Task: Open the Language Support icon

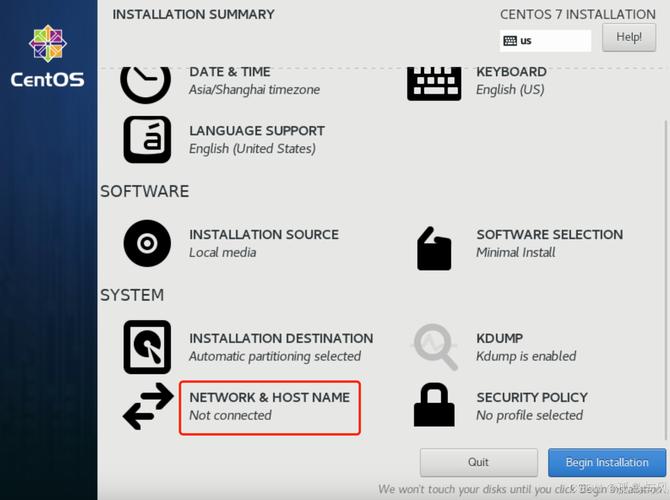Action: point(147,139)
